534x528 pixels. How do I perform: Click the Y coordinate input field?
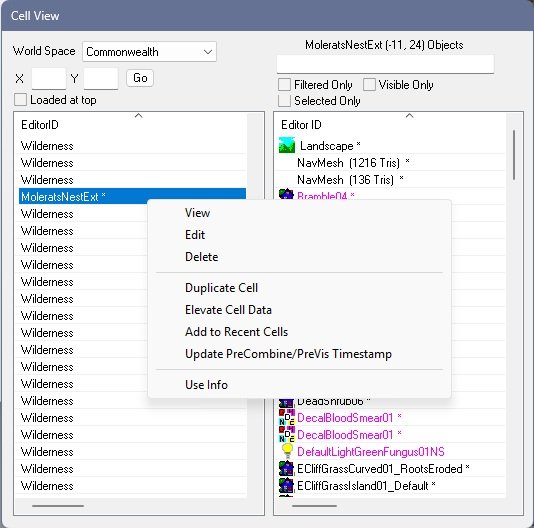(101, 79)
